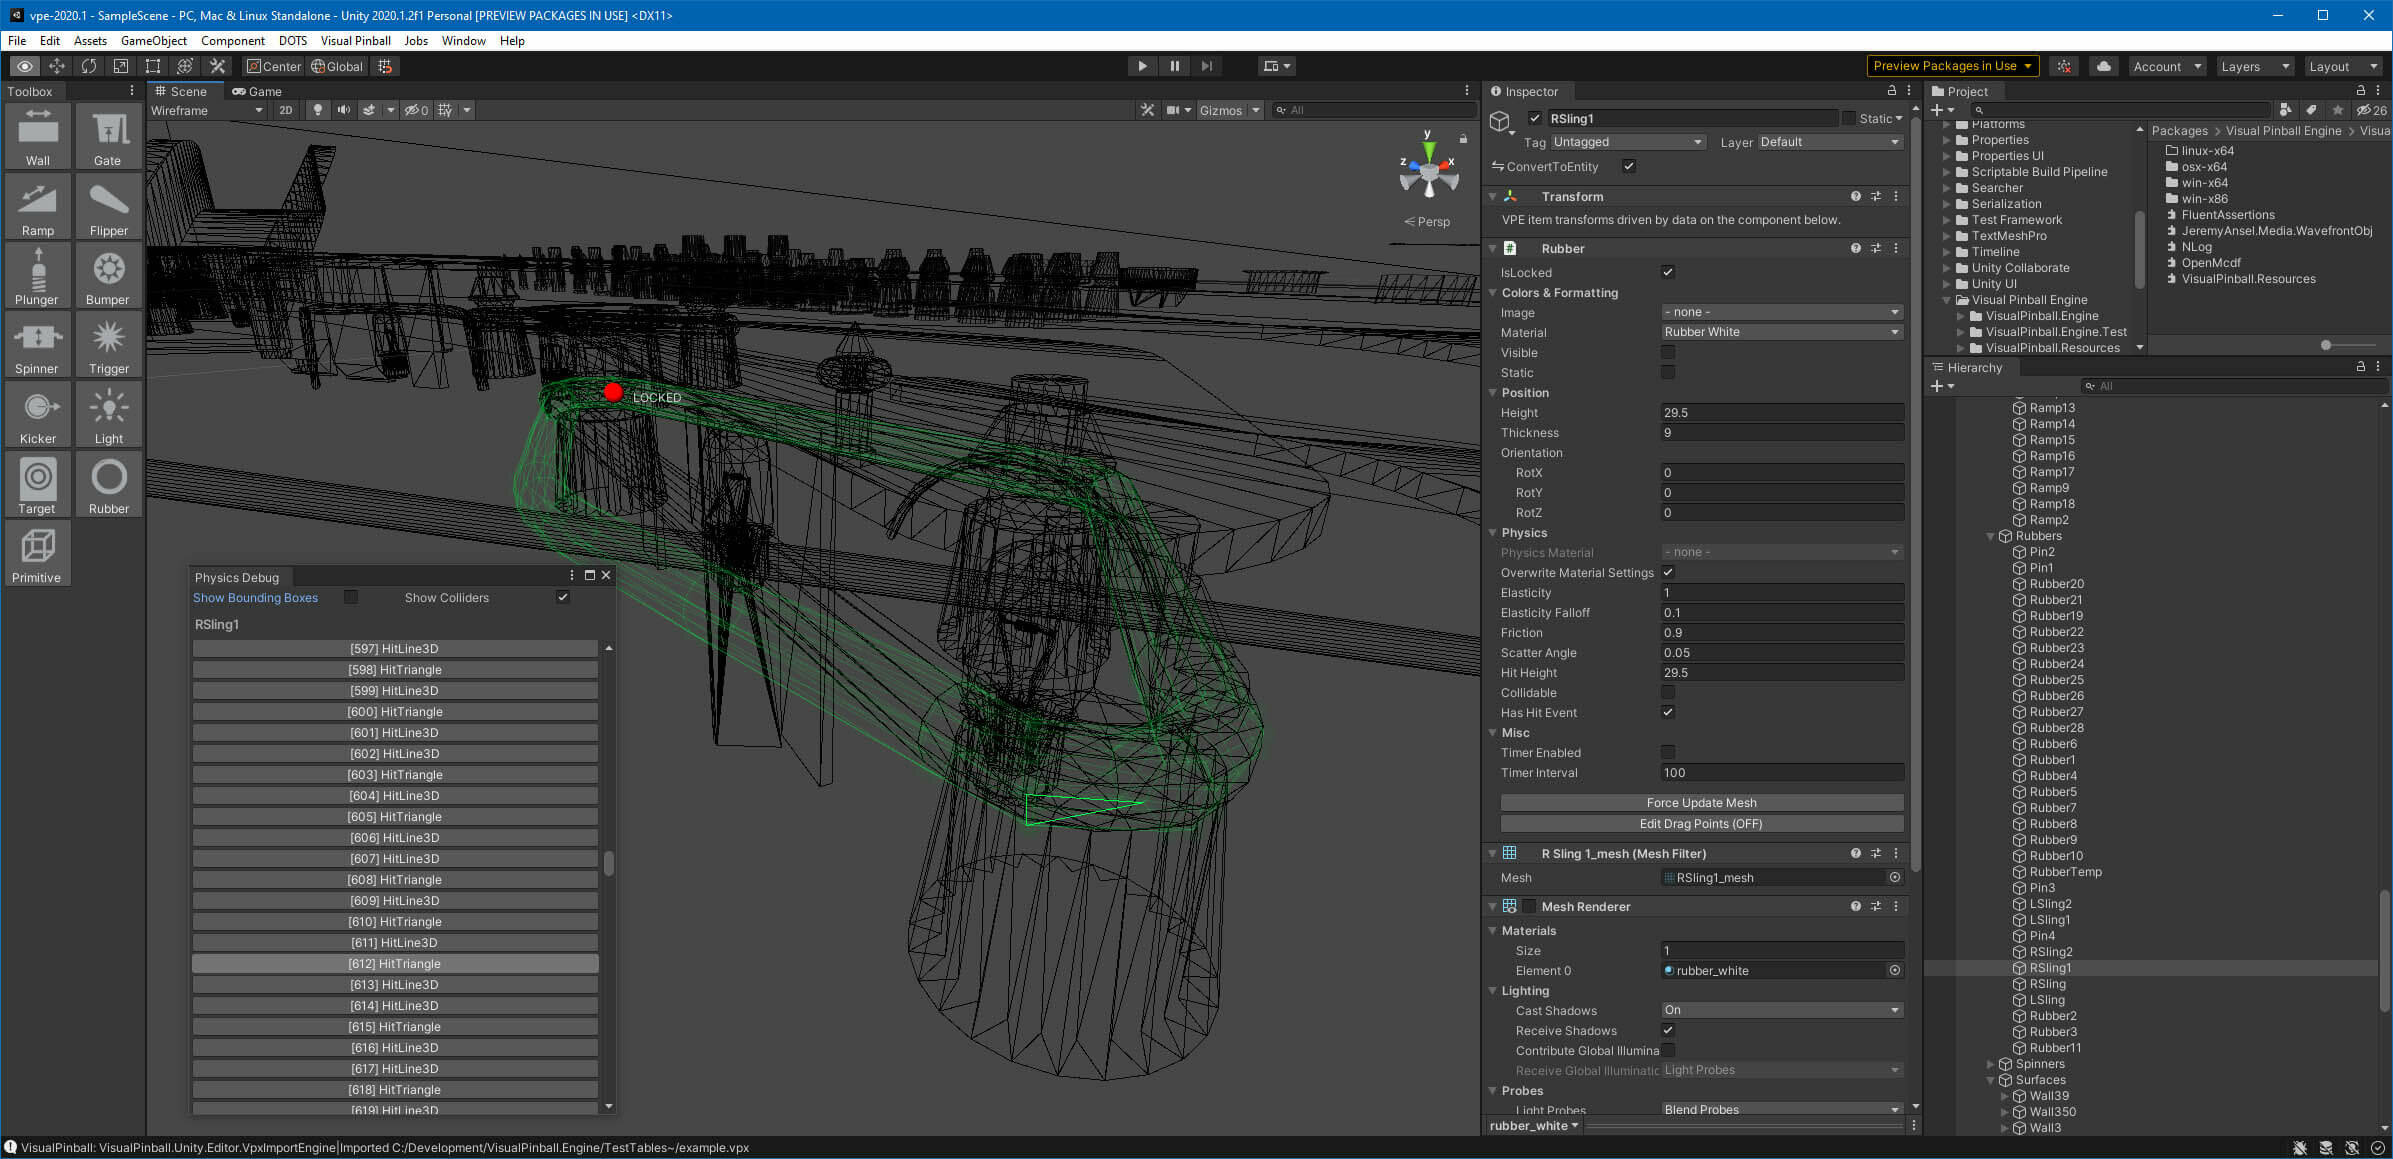Image resolution: width=2393 pixels, height=1159 pixels.
Task: Open the Layers dropdown button
Action: 2254,66
